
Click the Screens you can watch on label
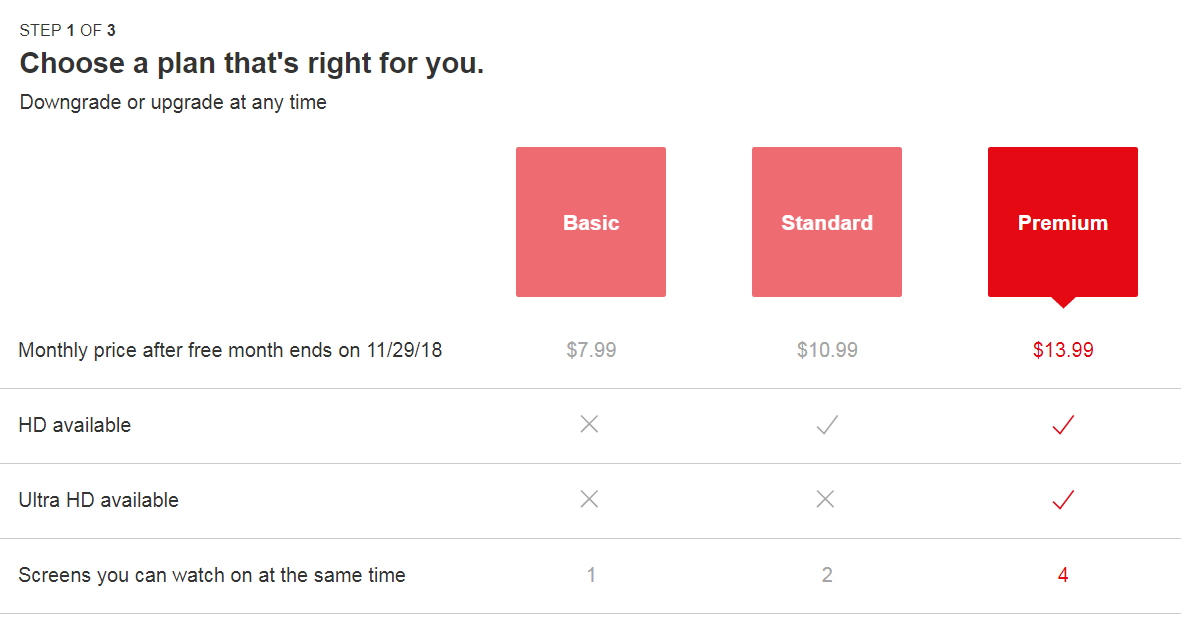pyautogui.click(x=211, y=575)
